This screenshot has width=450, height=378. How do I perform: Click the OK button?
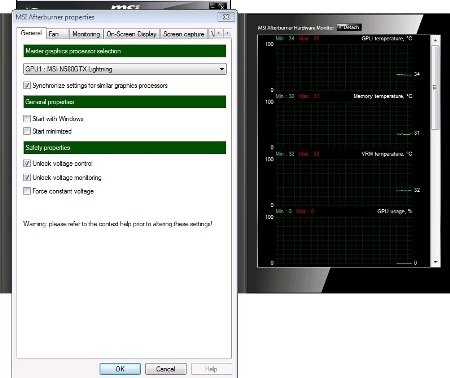pos(120,369)
